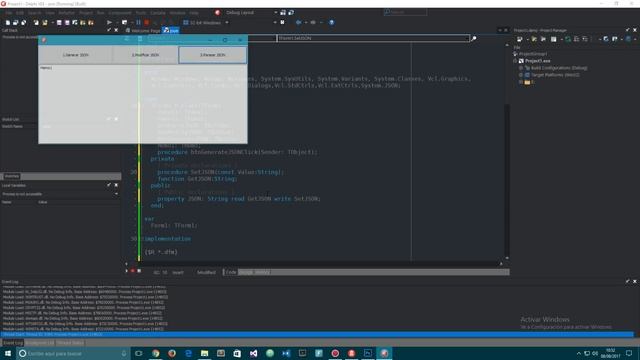
Task: Close the Local Variables panel
Action: [116, 185]
